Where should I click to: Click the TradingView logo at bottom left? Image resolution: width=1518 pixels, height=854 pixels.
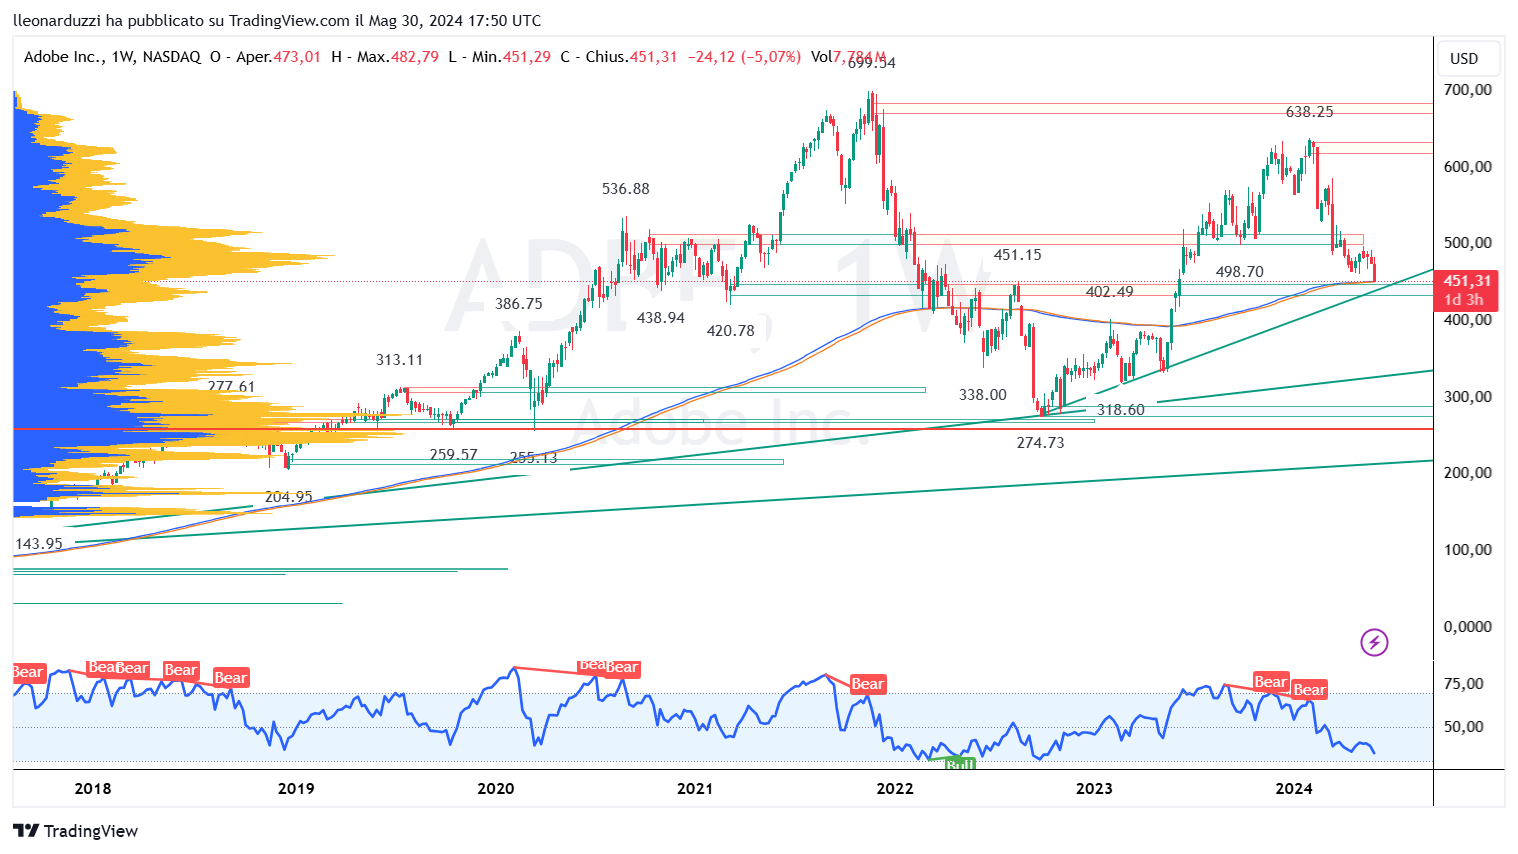75,831
